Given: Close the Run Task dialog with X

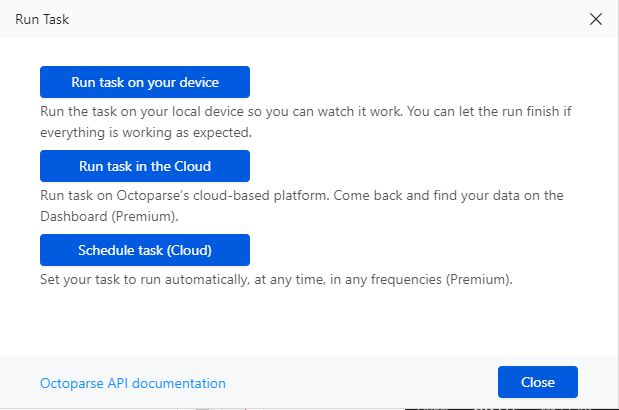Looking at the screenshot, I should [x=596, y=19].
